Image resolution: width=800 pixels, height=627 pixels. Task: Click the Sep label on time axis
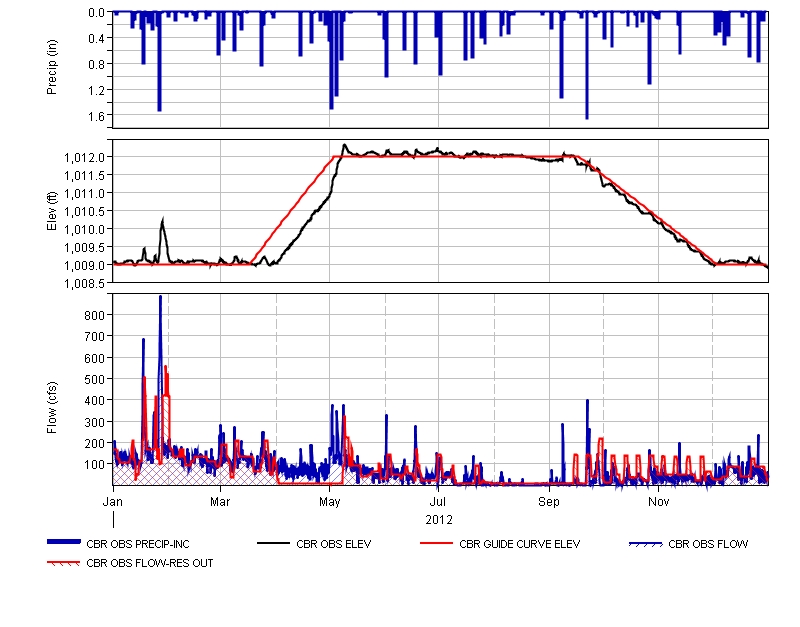tap(549, 502)
